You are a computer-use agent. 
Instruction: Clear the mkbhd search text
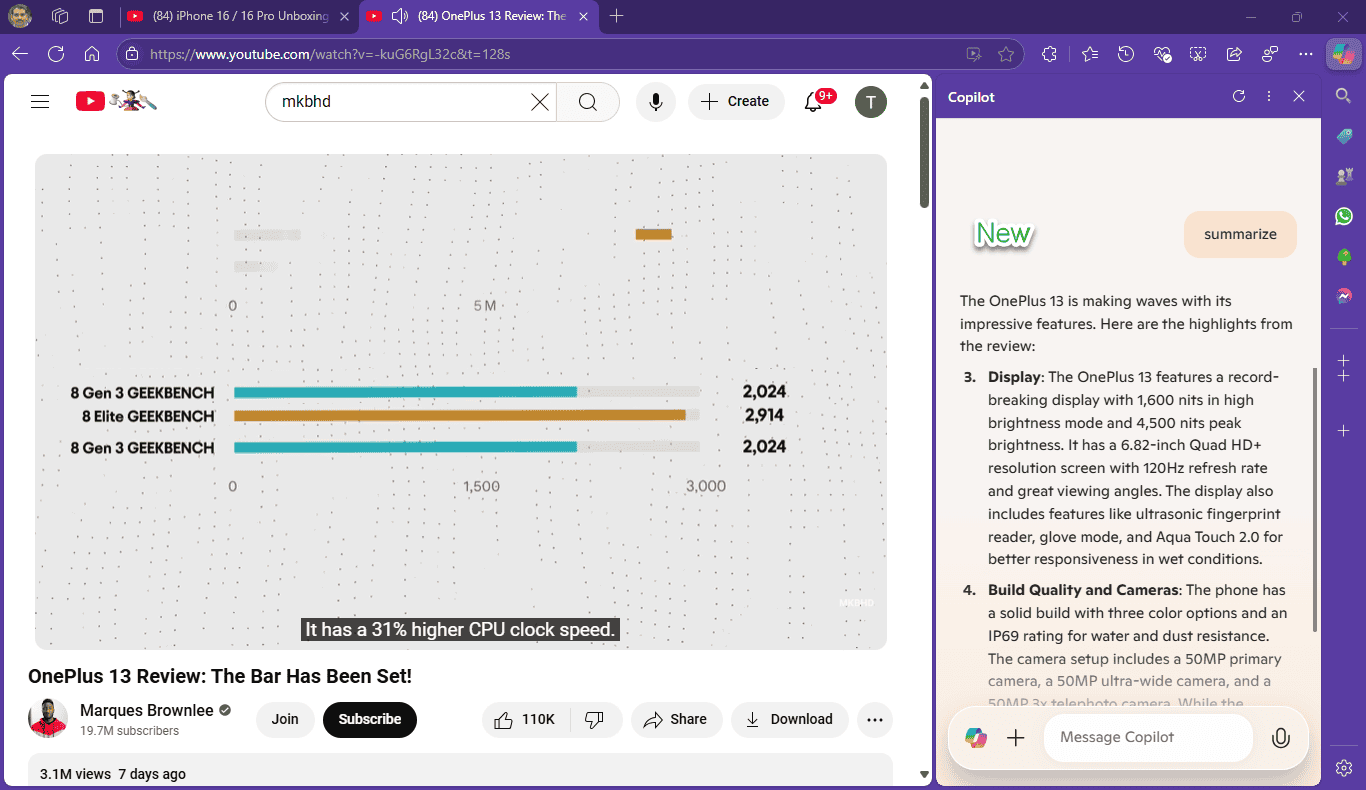[539, 101]
